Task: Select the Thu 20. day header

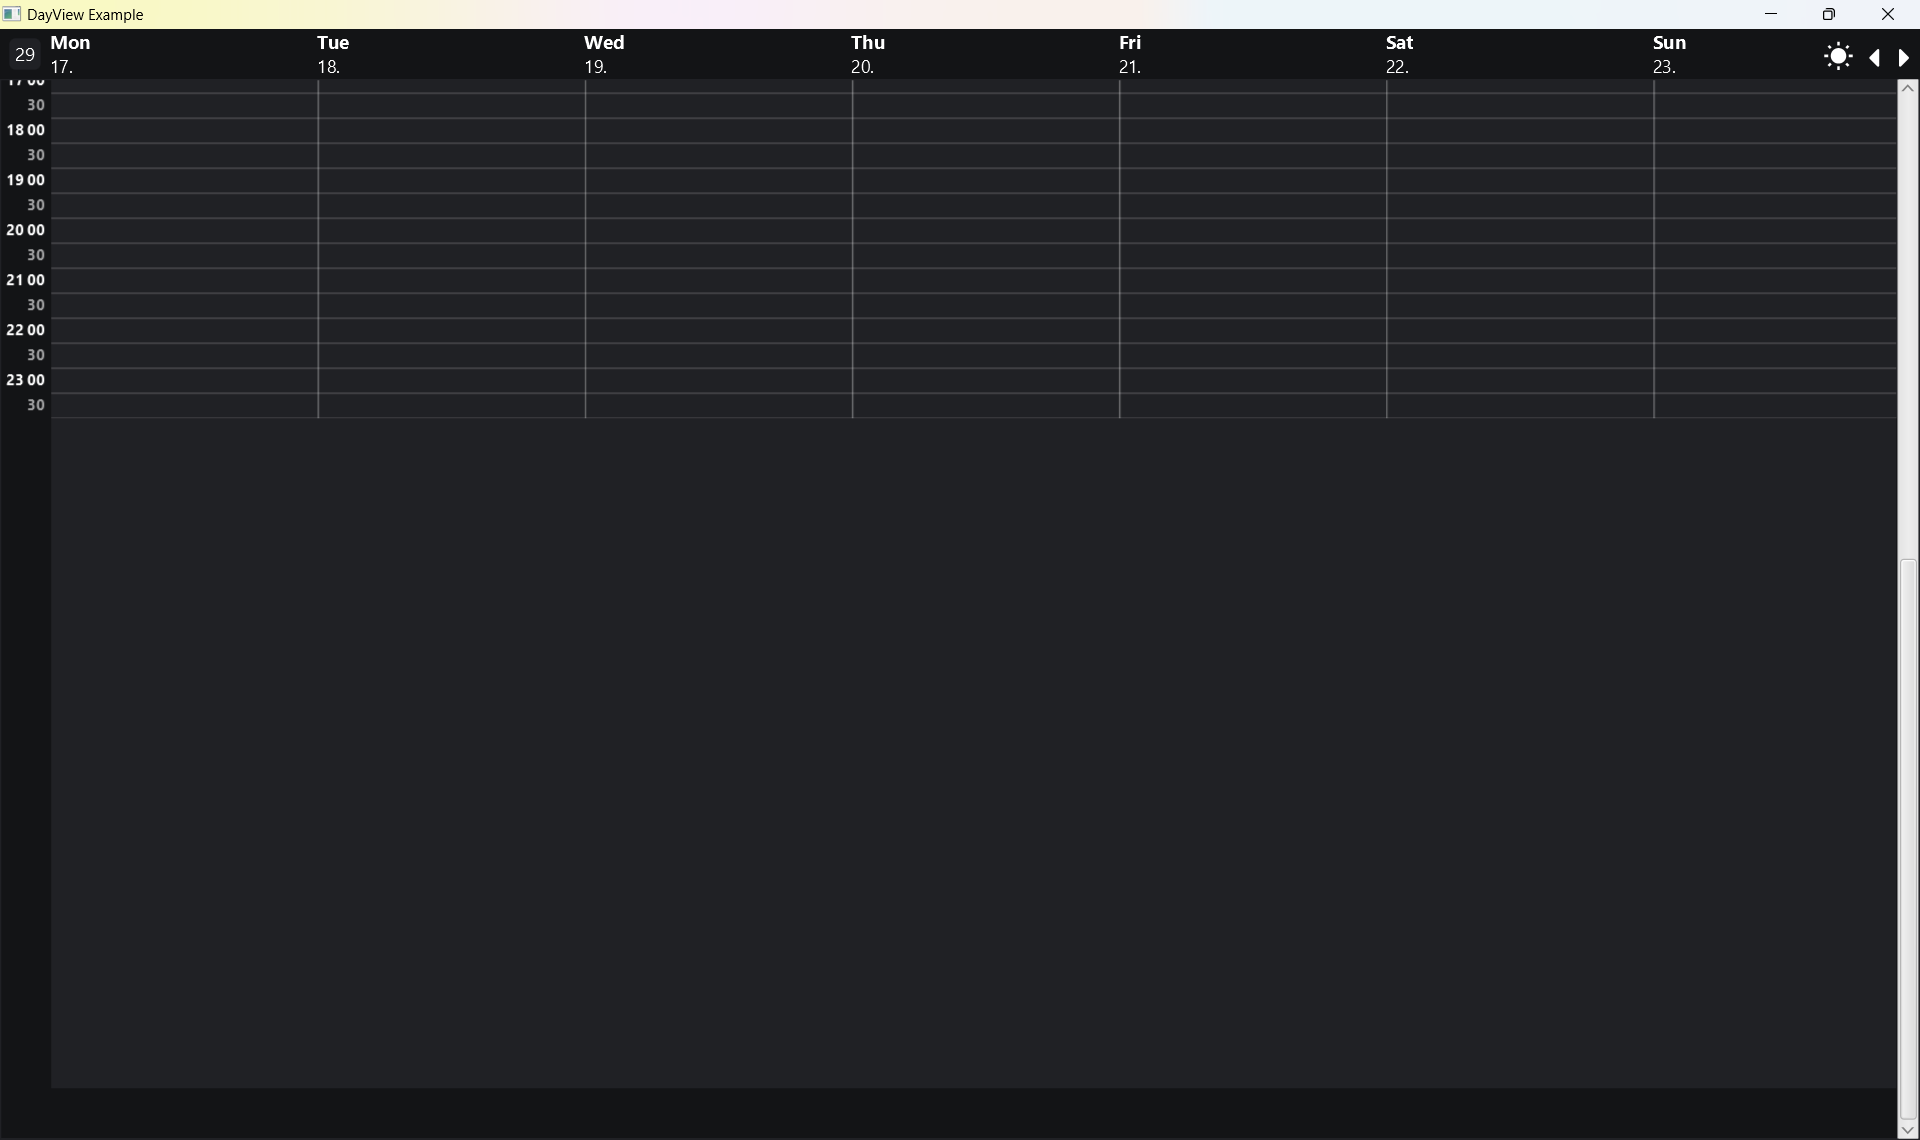Action: coord(868,54)
